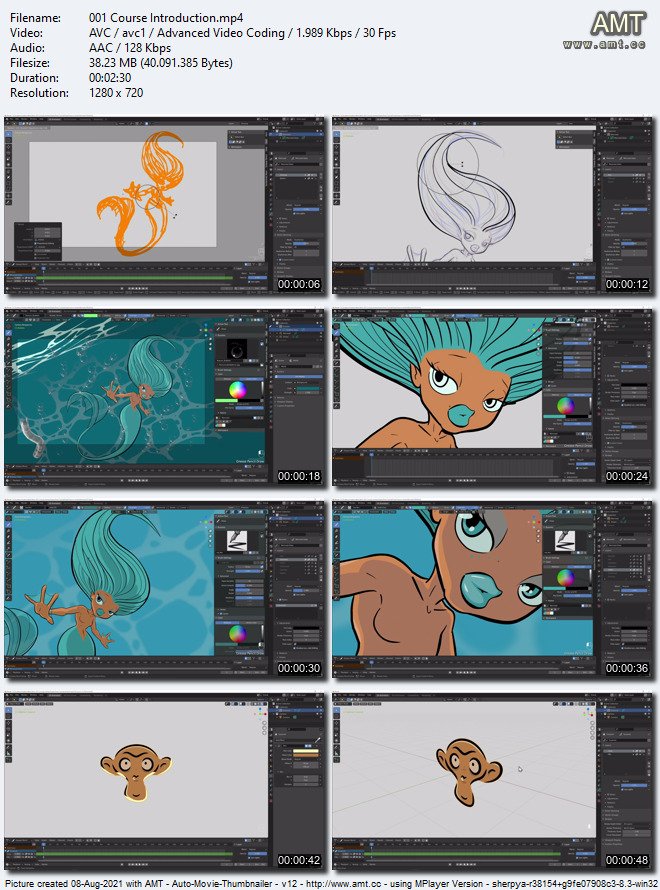Pick from color wheel in 00:00:36 frame
Screen dimensions: 660x890
[565, 577]
